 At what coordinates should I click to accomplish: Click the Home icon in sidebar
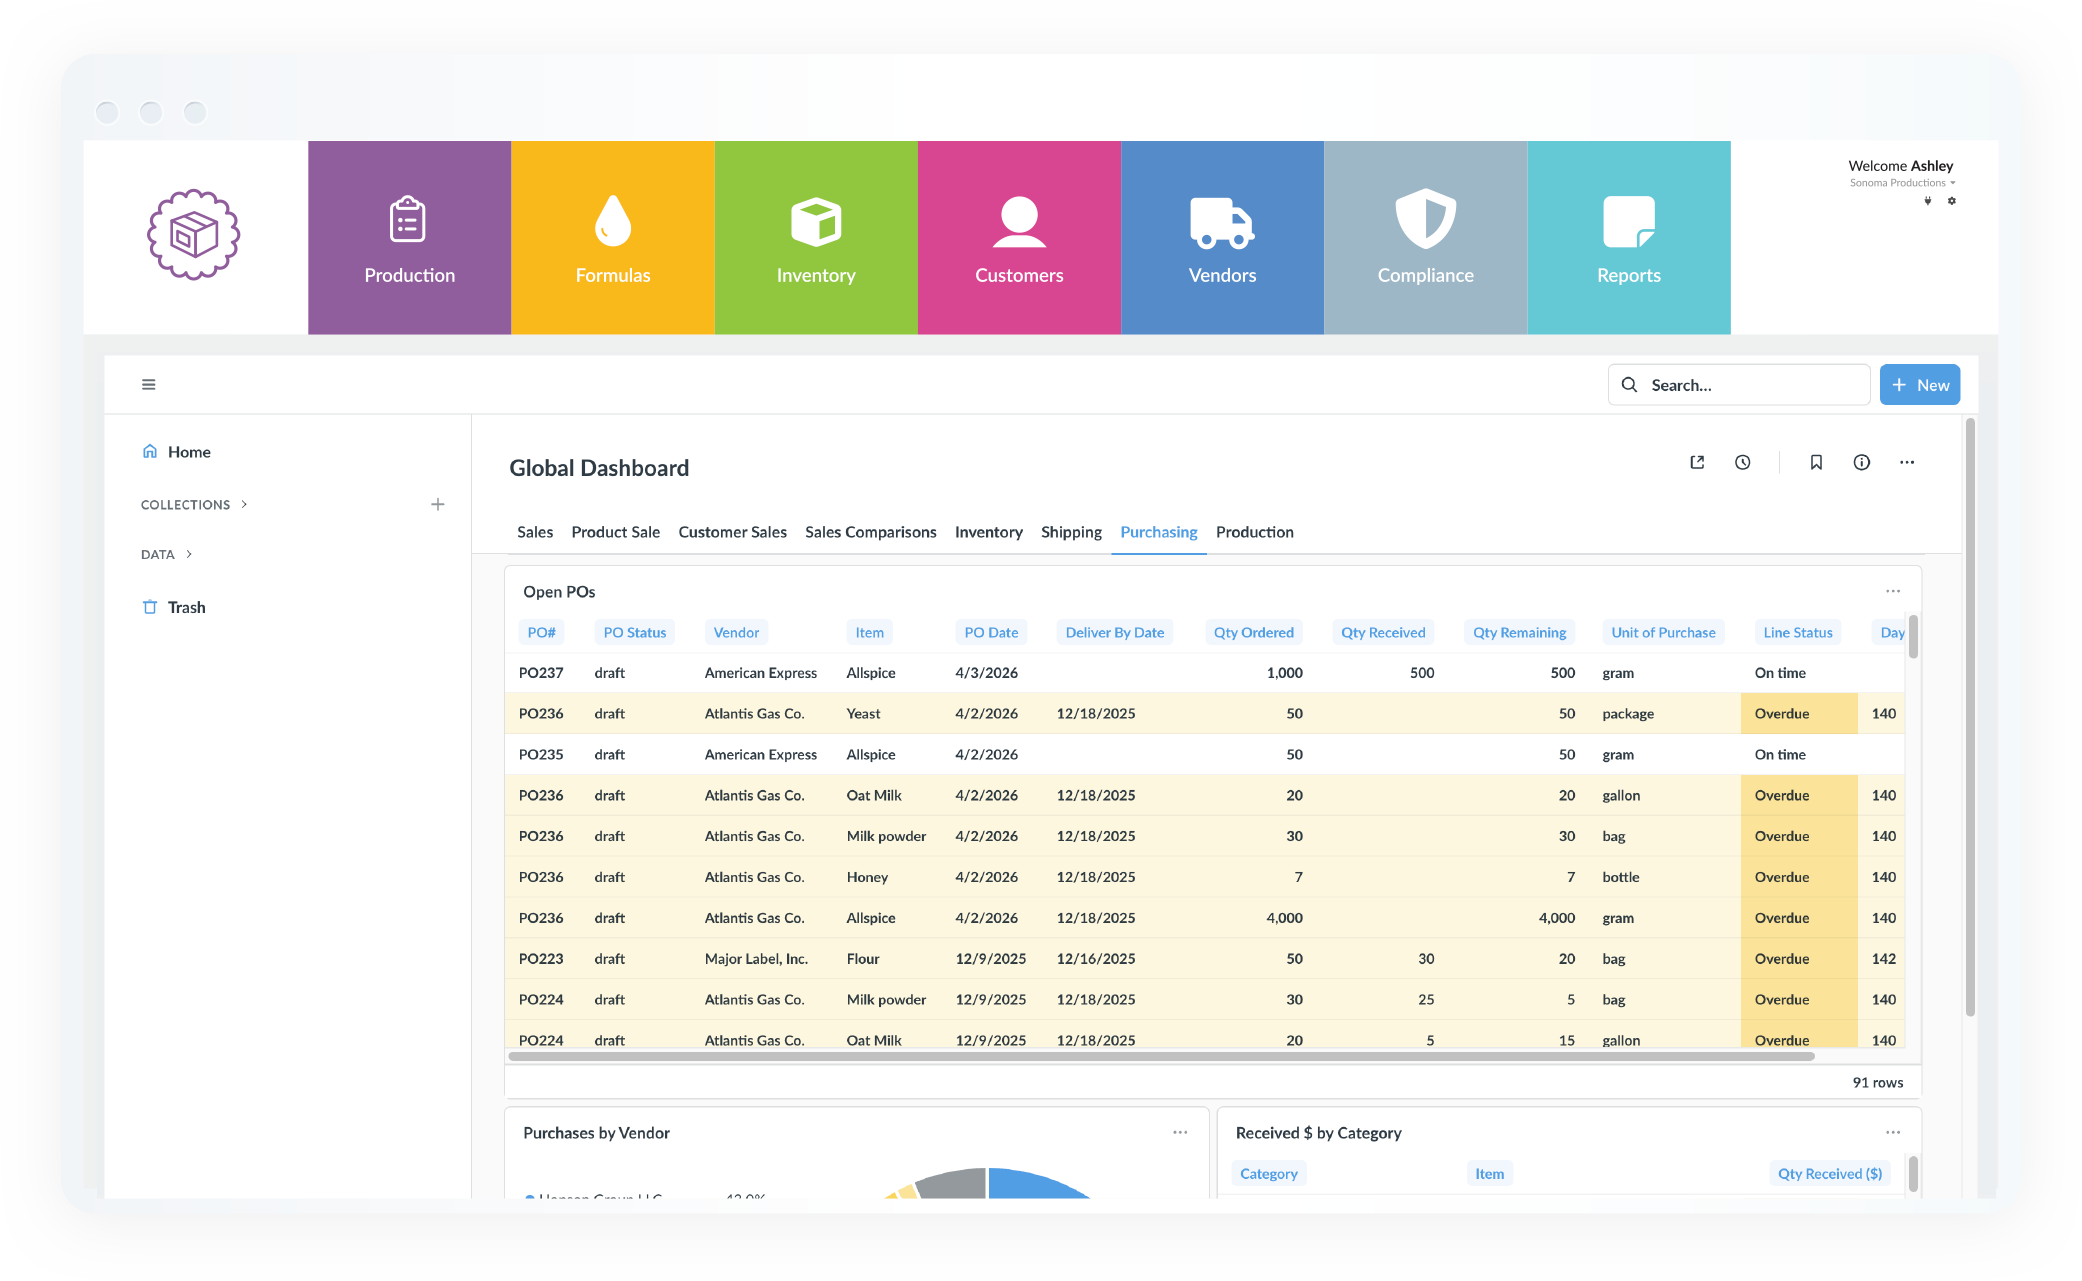pyautogui.click(x=150, y=451)
